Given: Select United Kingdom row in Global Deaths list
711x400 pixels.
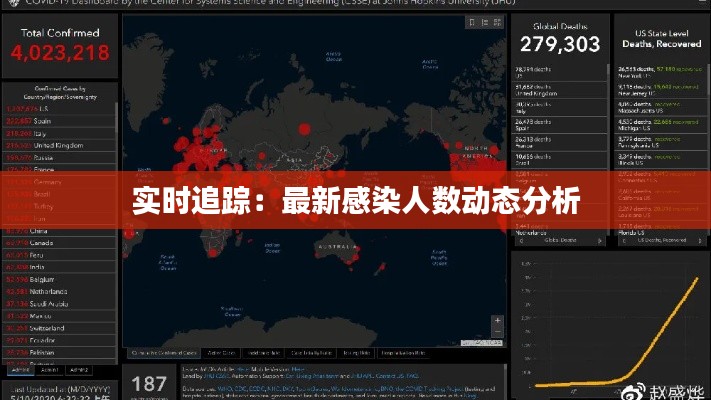Looking at the screenshot, I should (x=559, y=90).
